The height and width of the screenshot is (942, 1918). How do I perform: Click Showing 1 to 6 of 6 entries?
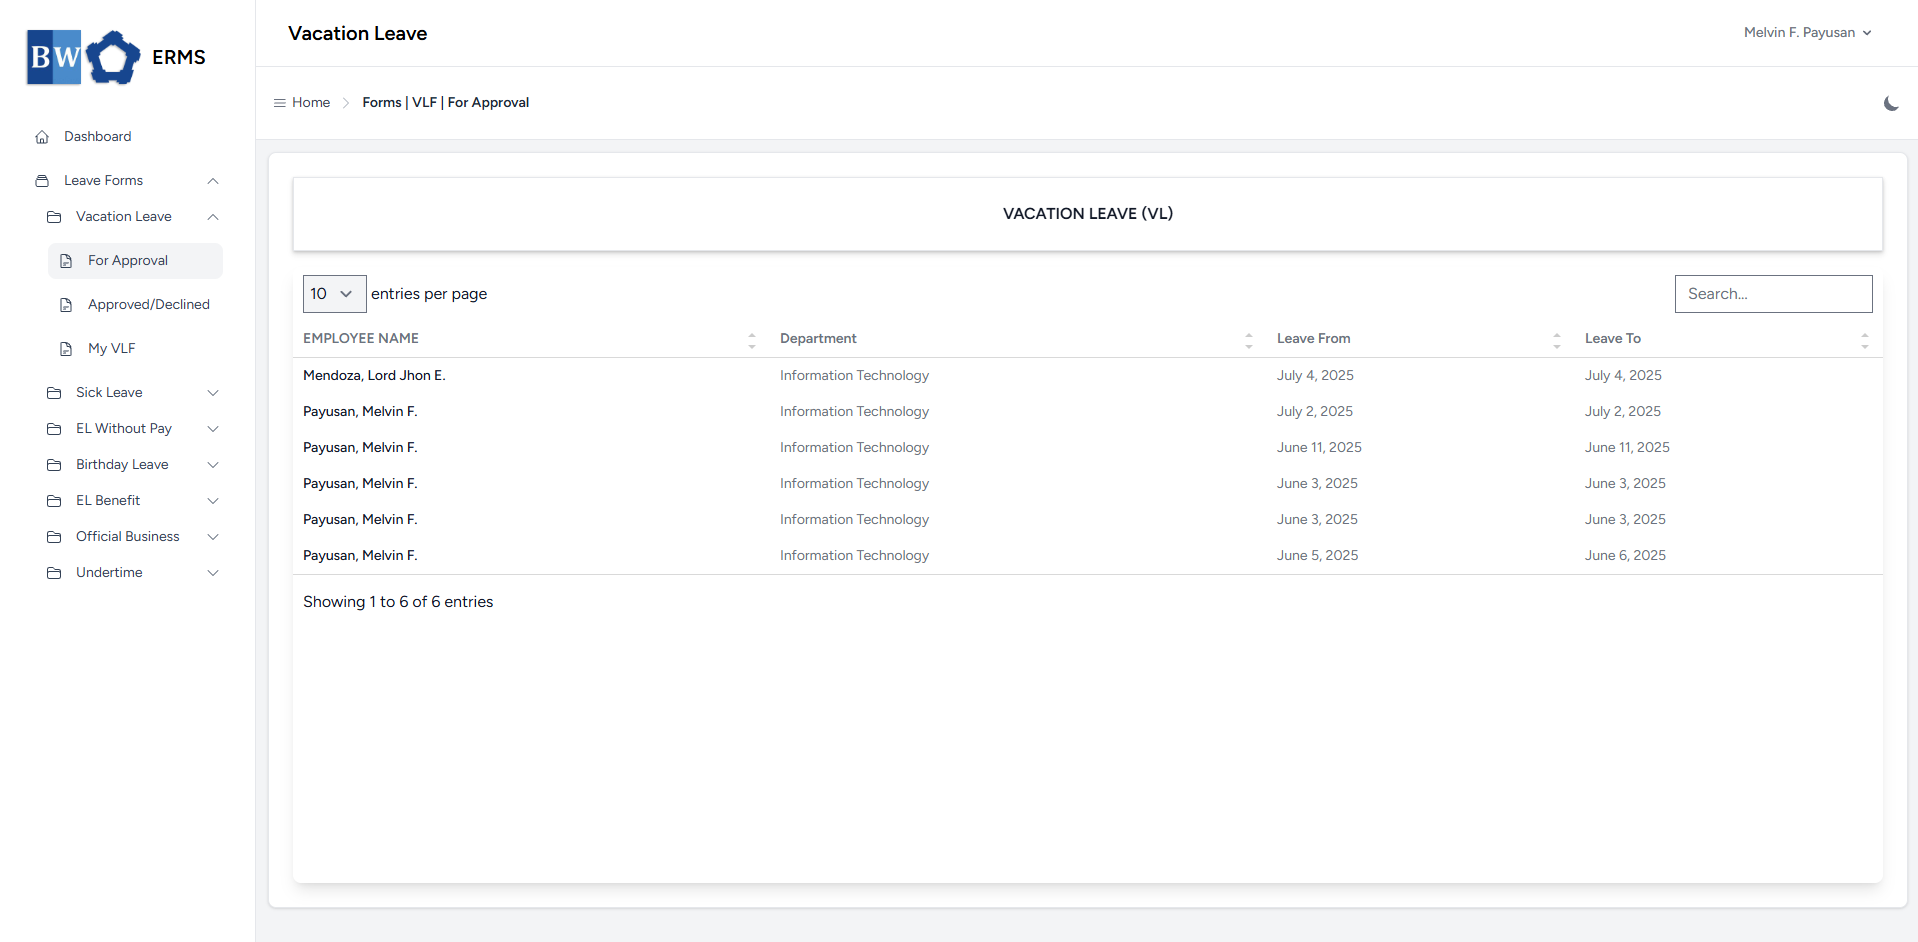(398, 602)
